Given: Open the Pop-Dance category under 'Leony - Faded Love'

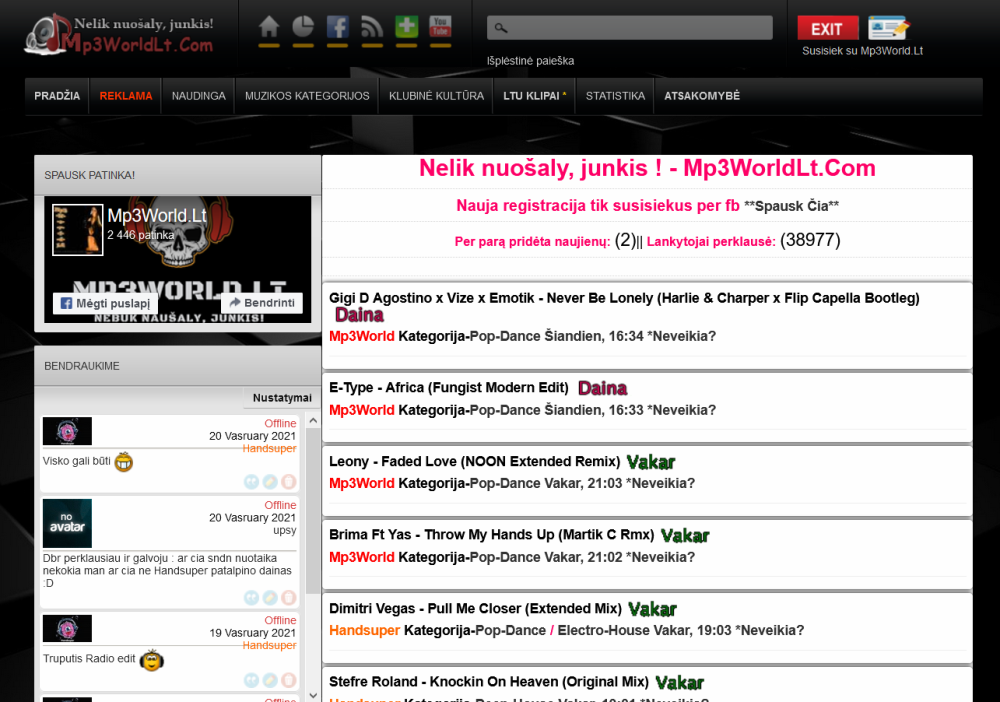Looking at the screenshot, I should (505, 483).
